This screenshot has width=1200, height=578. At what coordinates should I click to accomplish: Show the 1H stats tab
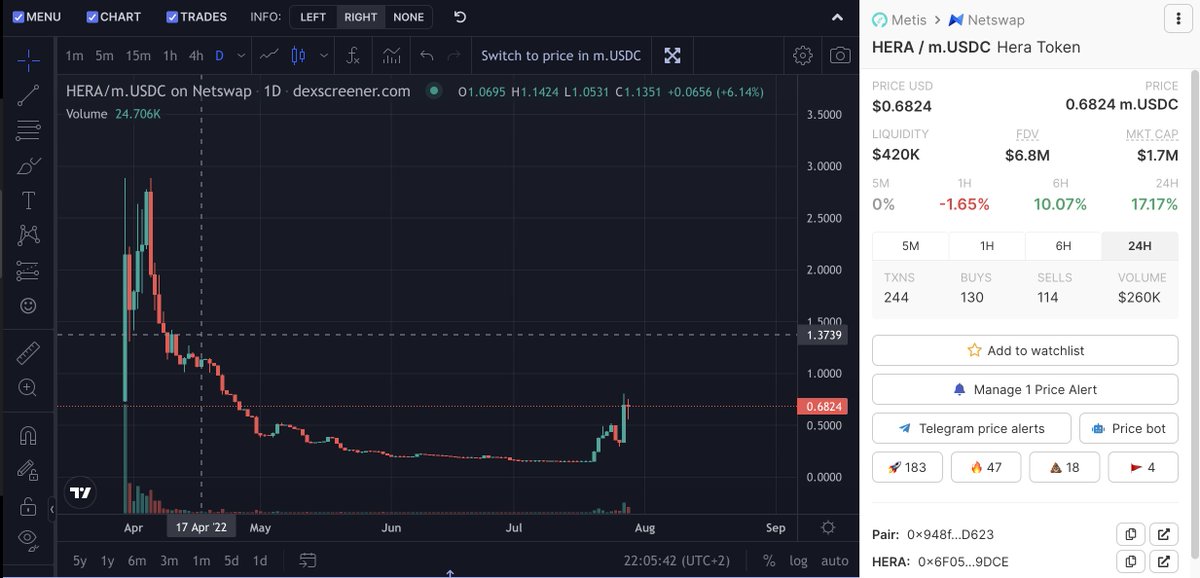point(986,245)
